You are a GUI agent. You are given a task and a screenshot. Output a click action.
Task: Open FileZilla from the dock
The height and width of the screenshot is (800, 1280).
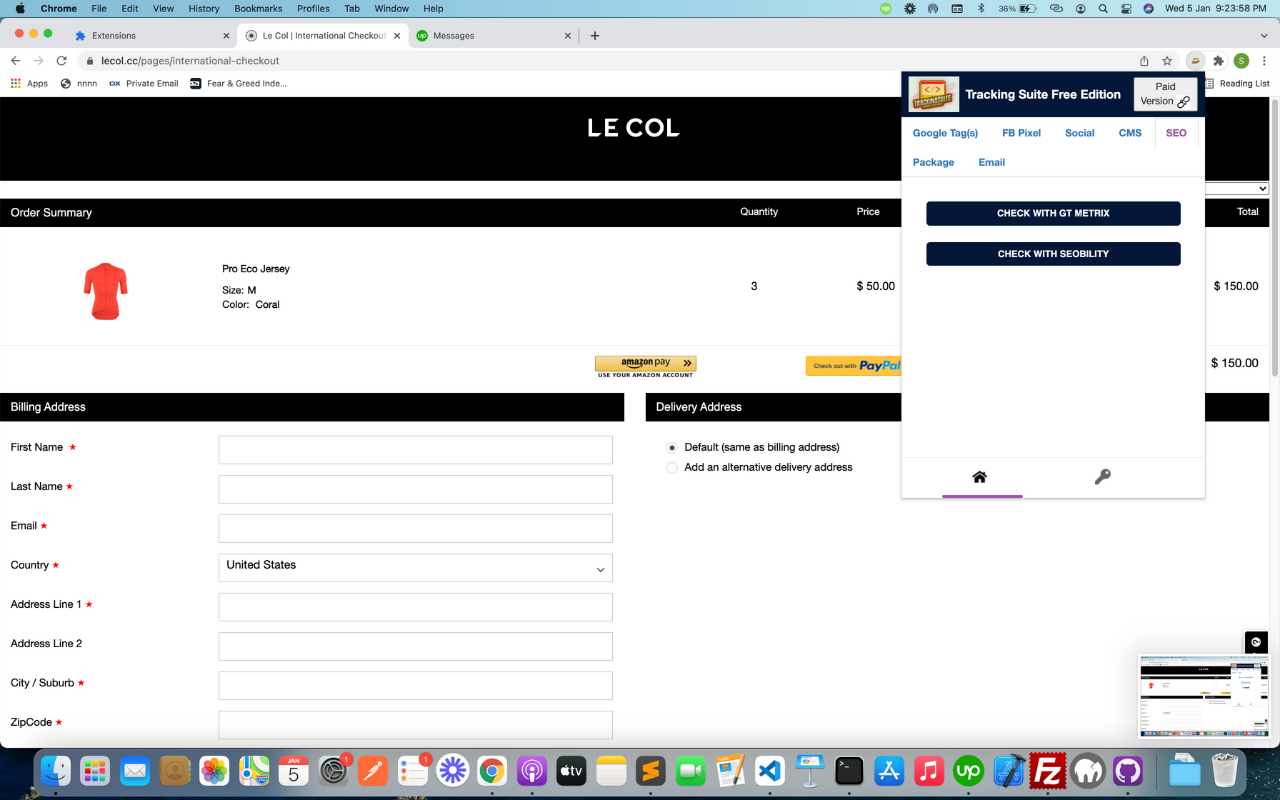click(1047, 770)
